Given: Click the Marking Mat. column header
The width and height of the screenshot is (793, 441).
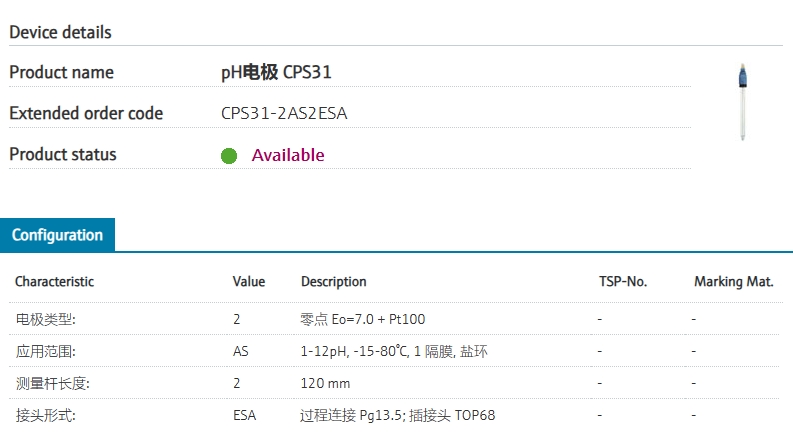Looking at the screenshot, I should pos(733,282).
